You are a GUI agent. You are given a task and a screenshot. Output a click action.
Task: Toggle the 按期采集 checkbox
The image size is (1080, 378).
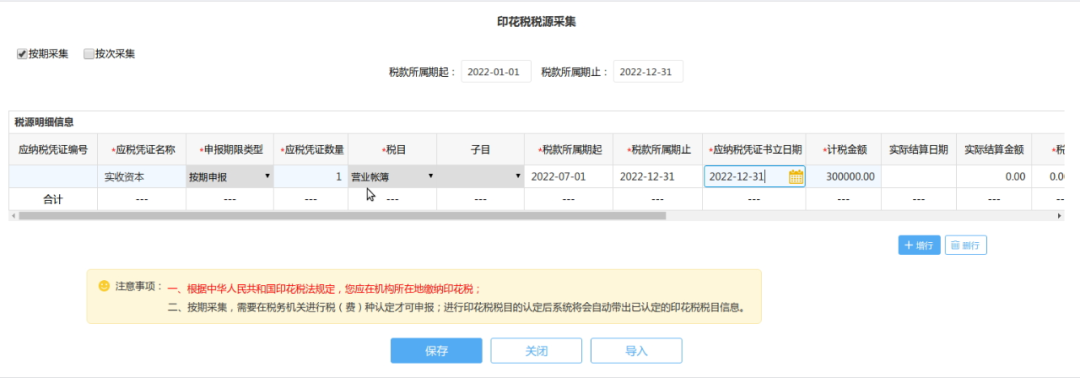coord(21,54)
